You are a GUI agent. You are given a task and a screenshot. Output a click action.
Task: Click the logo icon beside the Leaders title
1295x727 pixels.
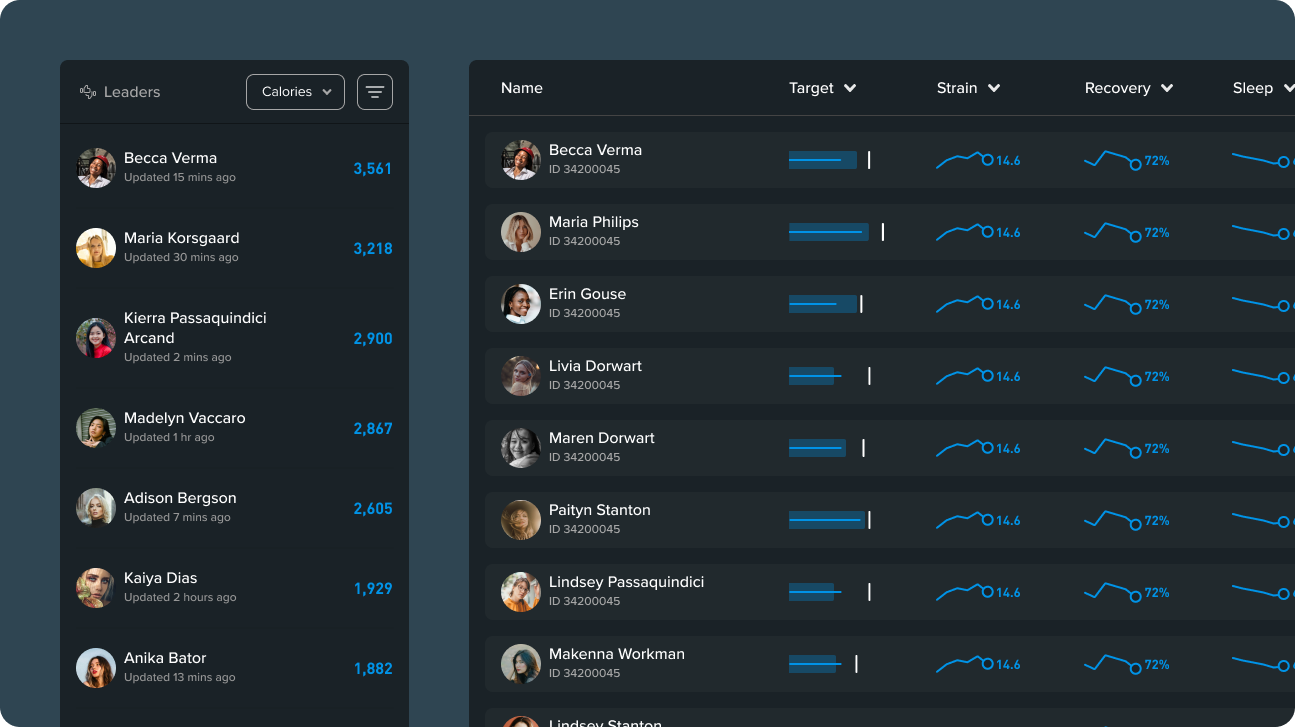[85, 91]
